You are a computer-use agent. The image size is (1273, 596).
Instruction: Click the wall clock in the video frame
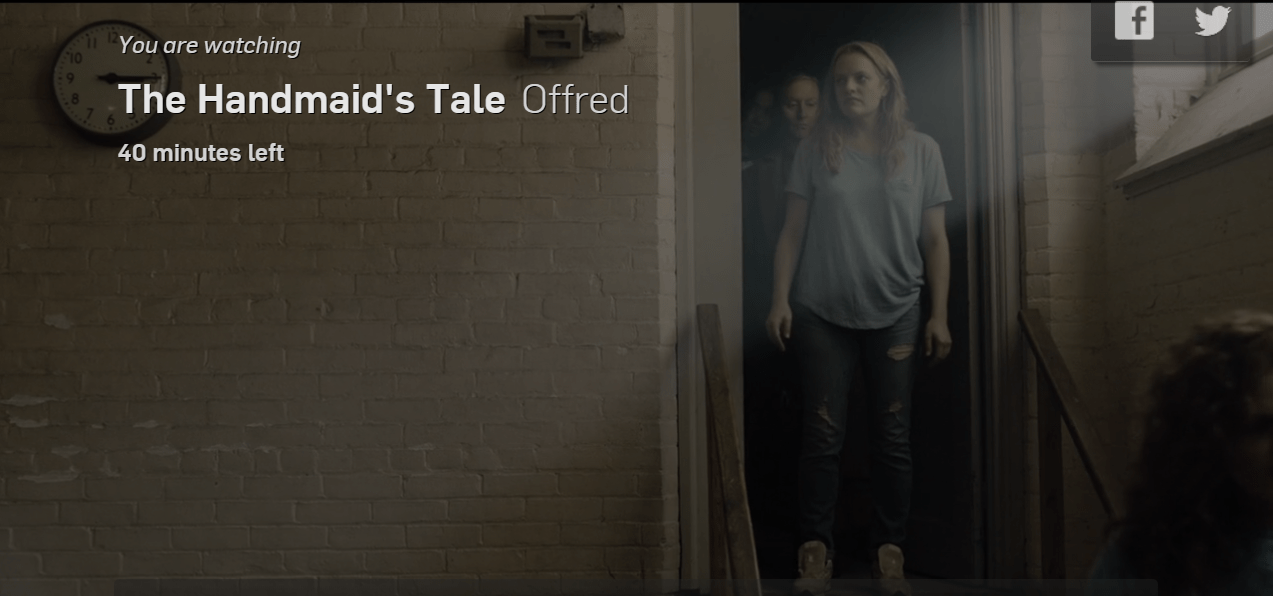pyautogui.click(x=116, y=79)
